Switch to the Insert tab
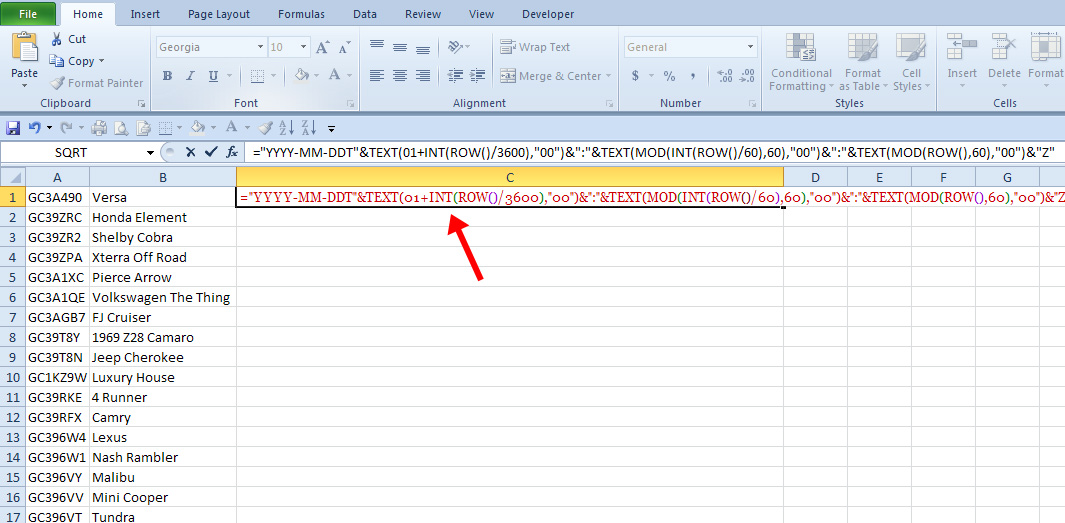This screenshot has width=1065, height=523. tap(145, 14)
